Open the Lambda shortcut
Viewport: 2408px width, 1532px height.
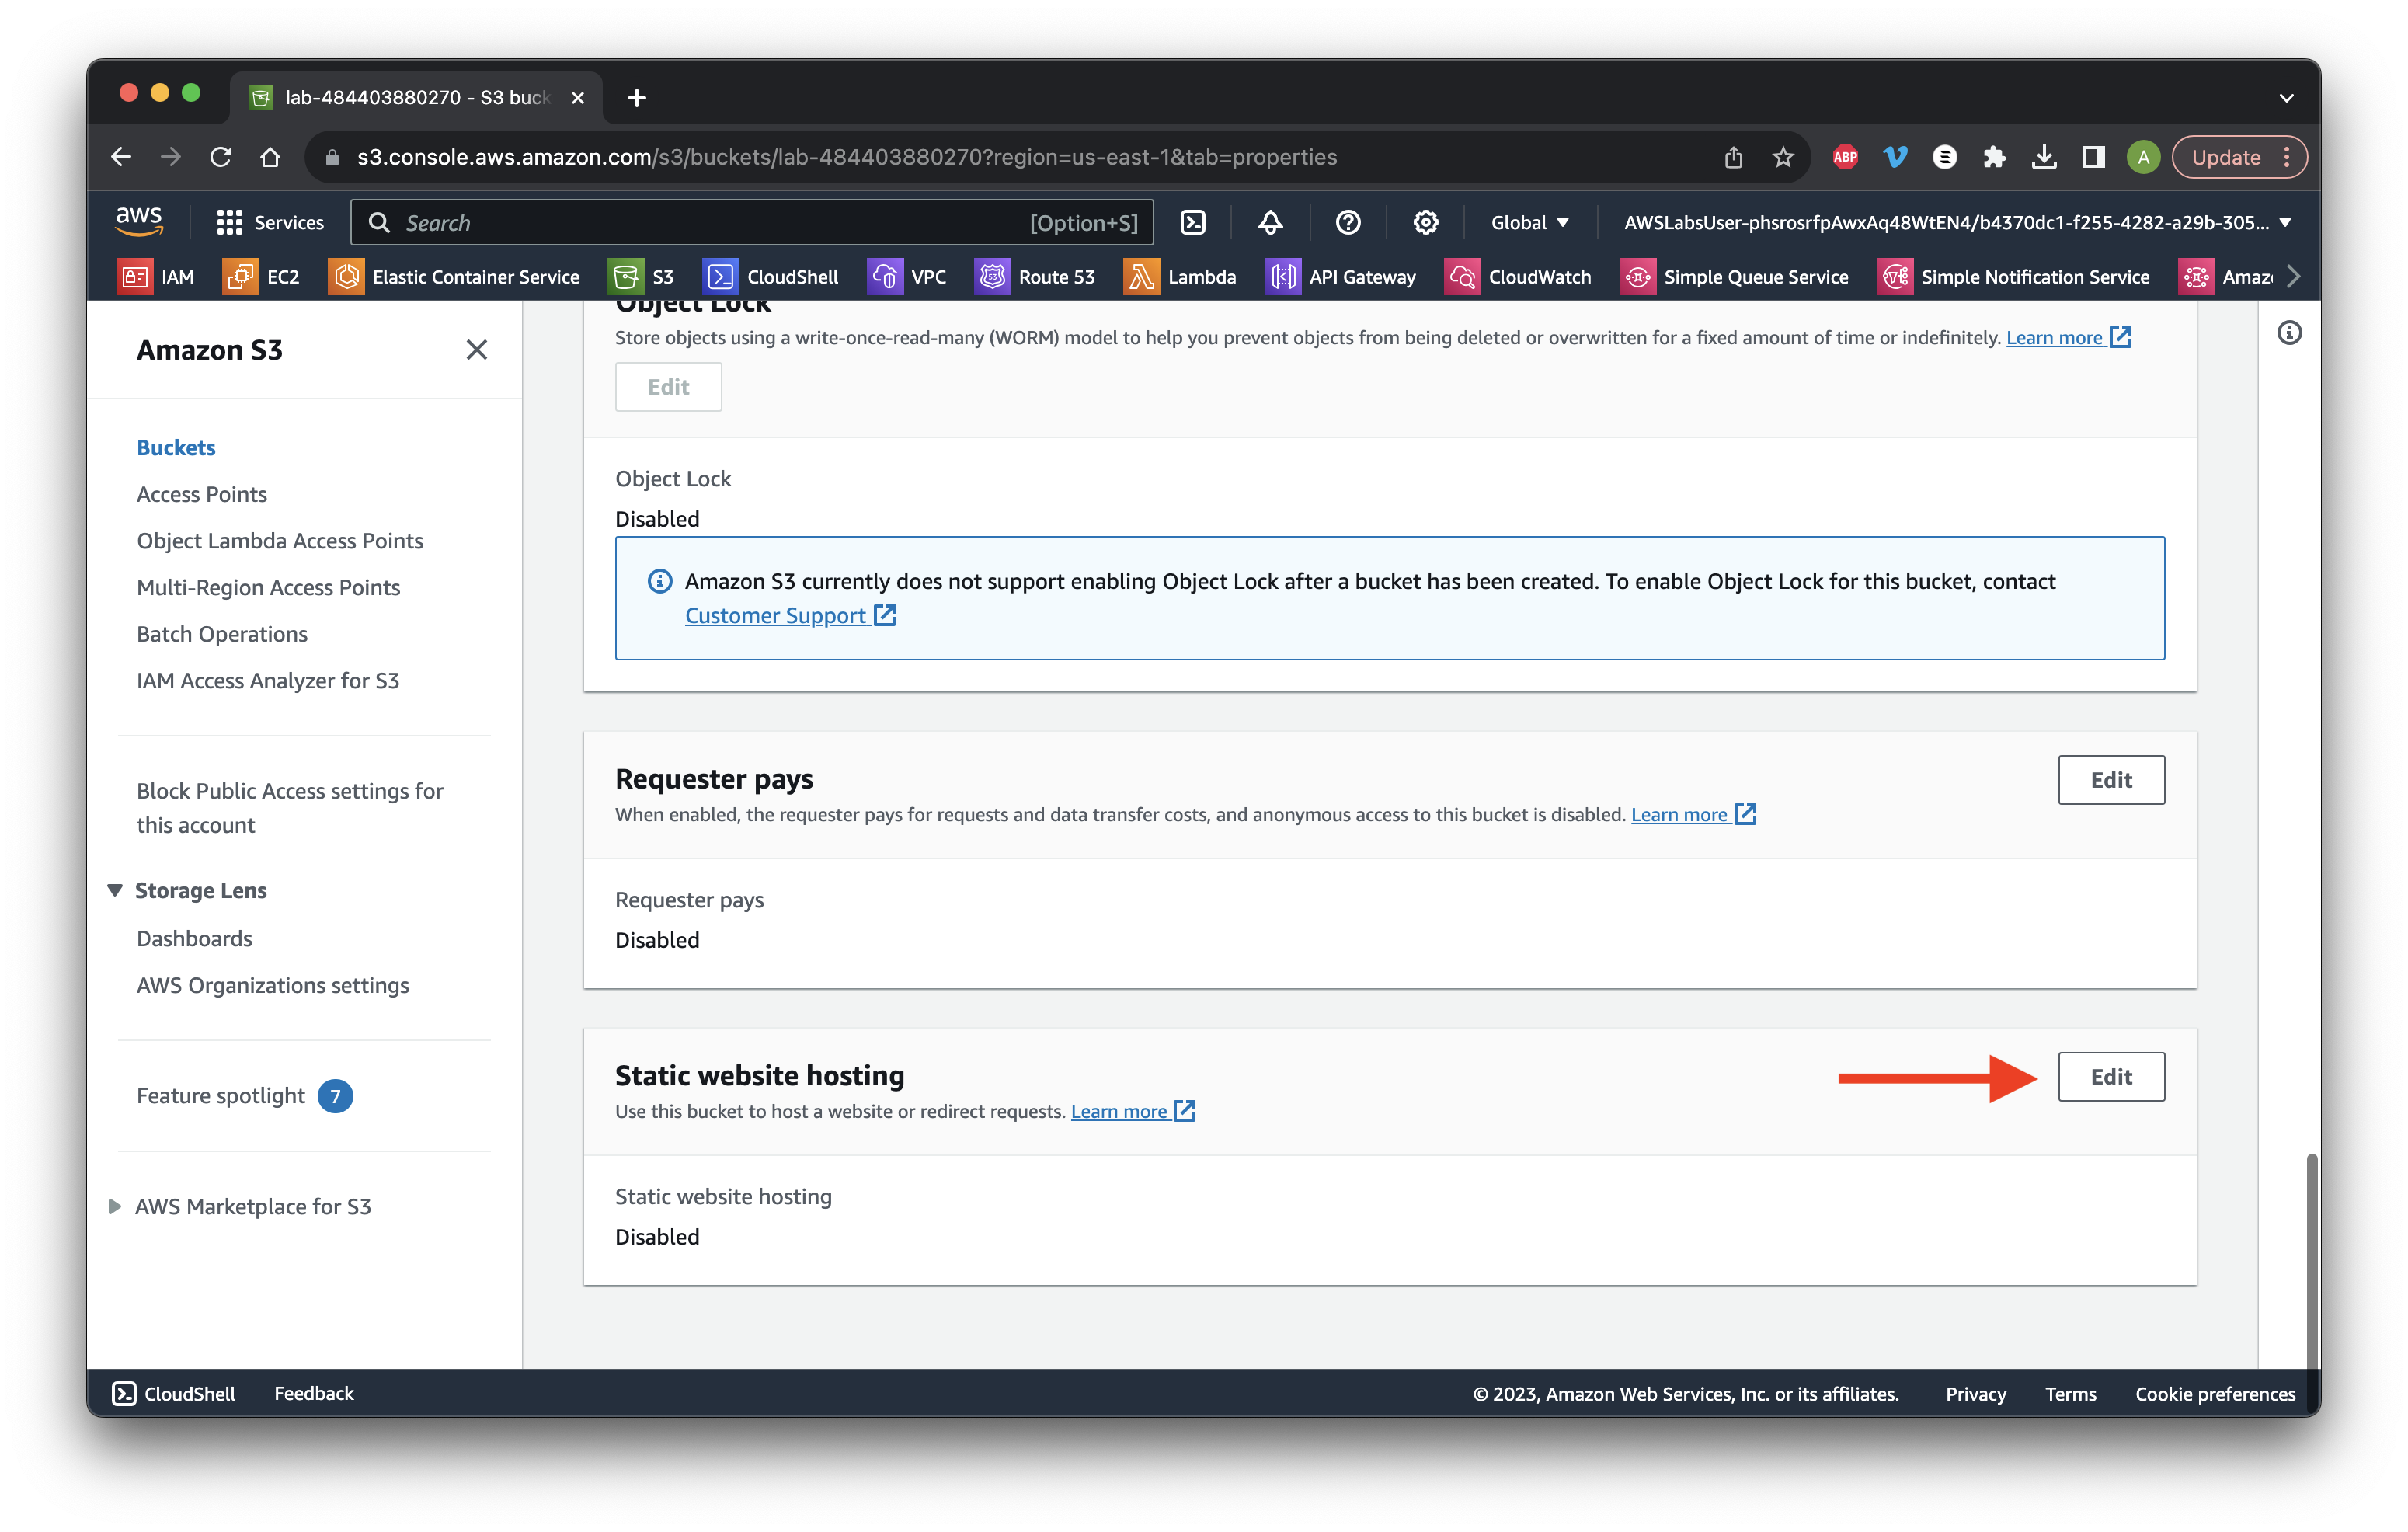point(1180,276)
